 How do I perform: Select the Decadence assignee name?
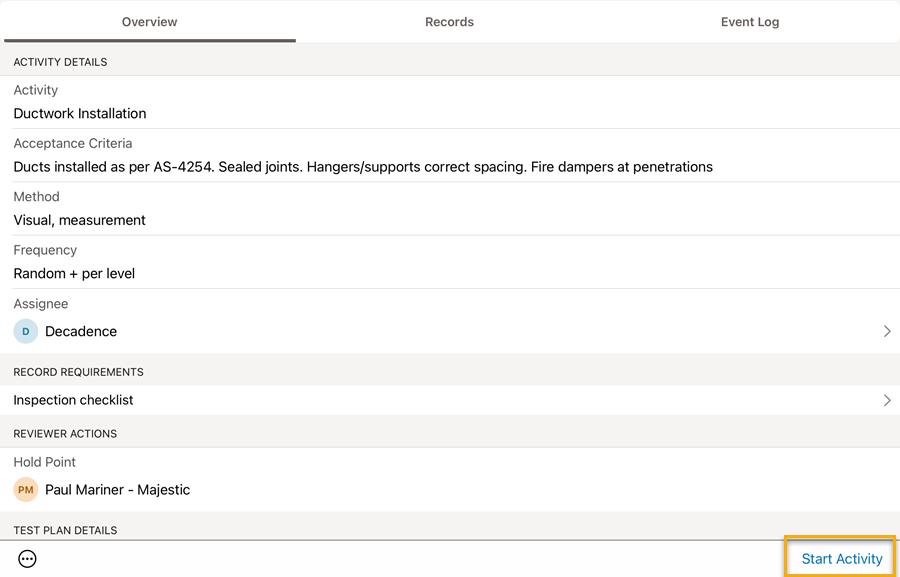[x=81, y=331]
